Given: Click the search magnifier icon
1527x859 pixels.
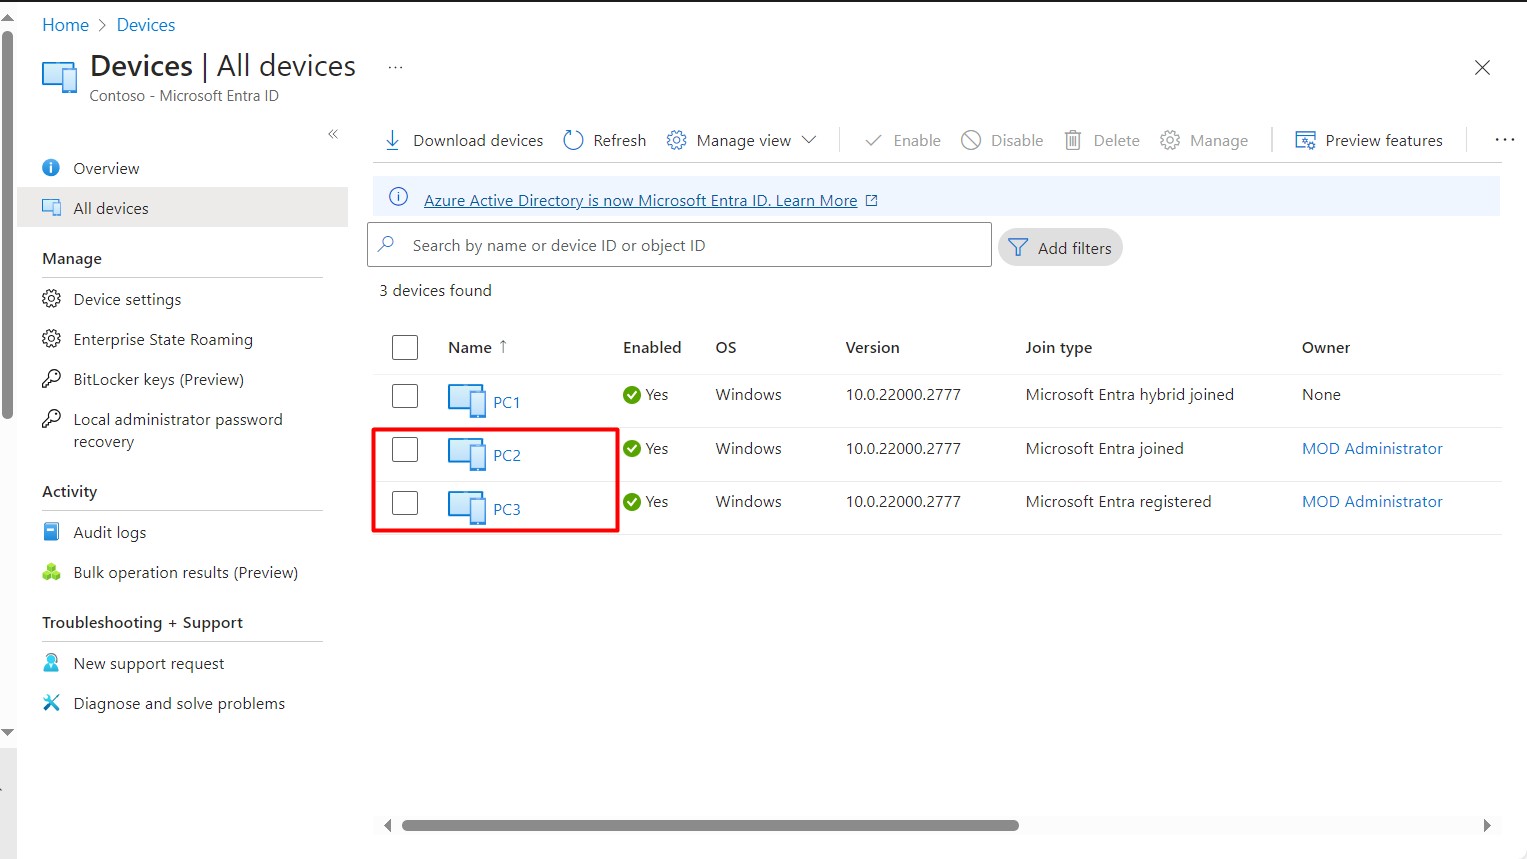Looking at the screenshot, I should 387,244.
